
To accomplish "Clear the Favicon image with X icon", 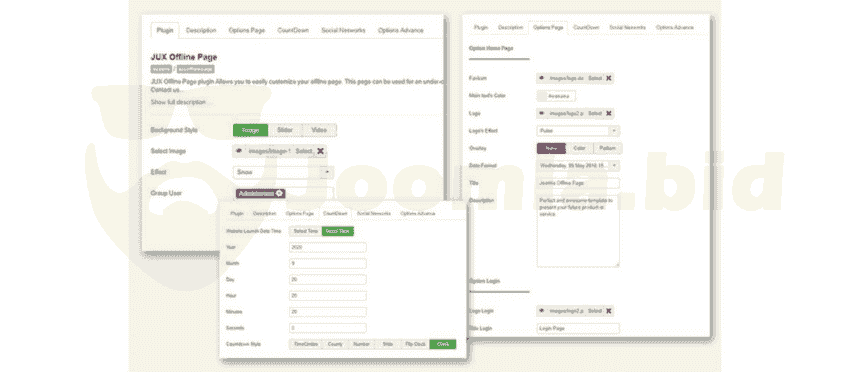I will pos(609,78).
